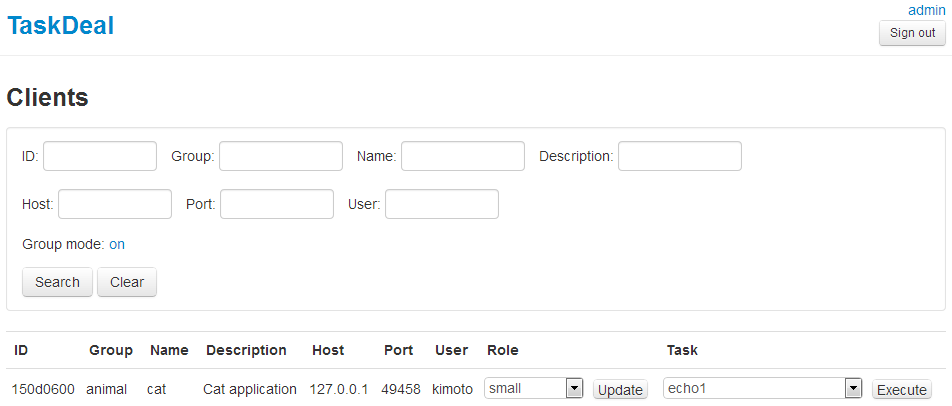The image size is (952, 406).
Task: Select the Name input box
Action: pyautogui.click(x=463, y=156)
